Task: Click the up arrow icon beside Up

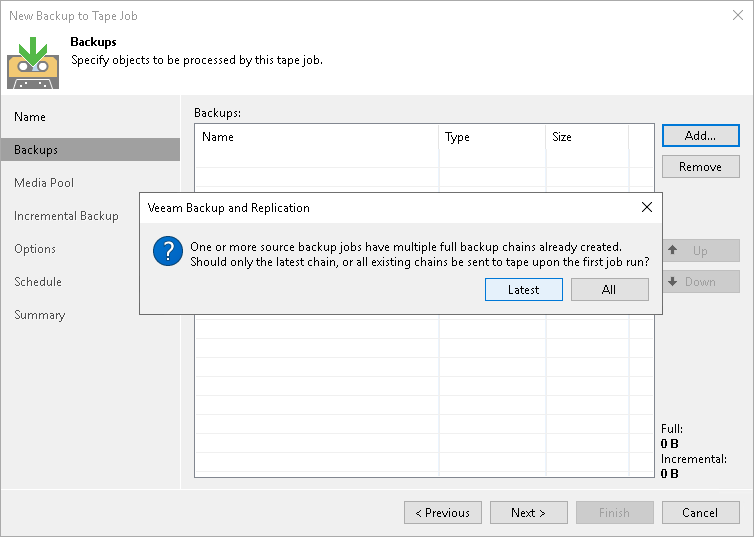Action: pos(673,250)
